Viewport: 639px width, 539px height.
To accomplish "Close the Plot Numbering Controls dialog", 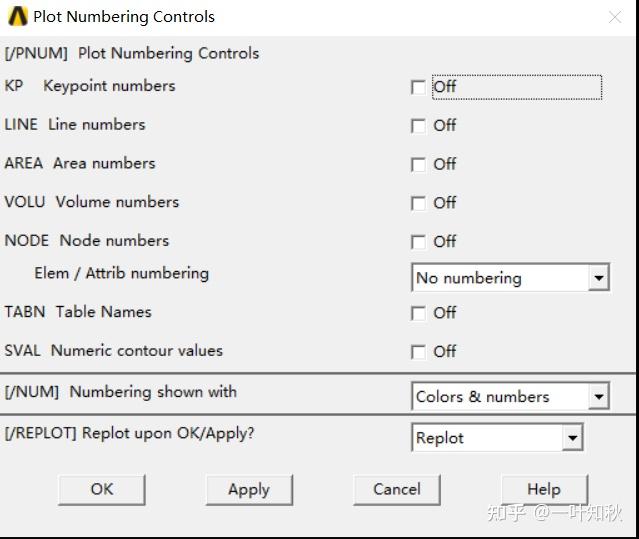I will coord(614,17).
